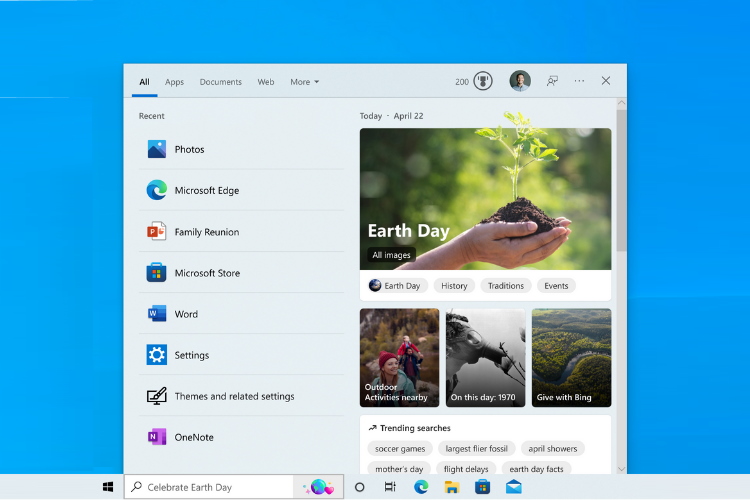750x500 pixels.
Task: Open the Rewards trophy badge icon
Action: [483, 81]
